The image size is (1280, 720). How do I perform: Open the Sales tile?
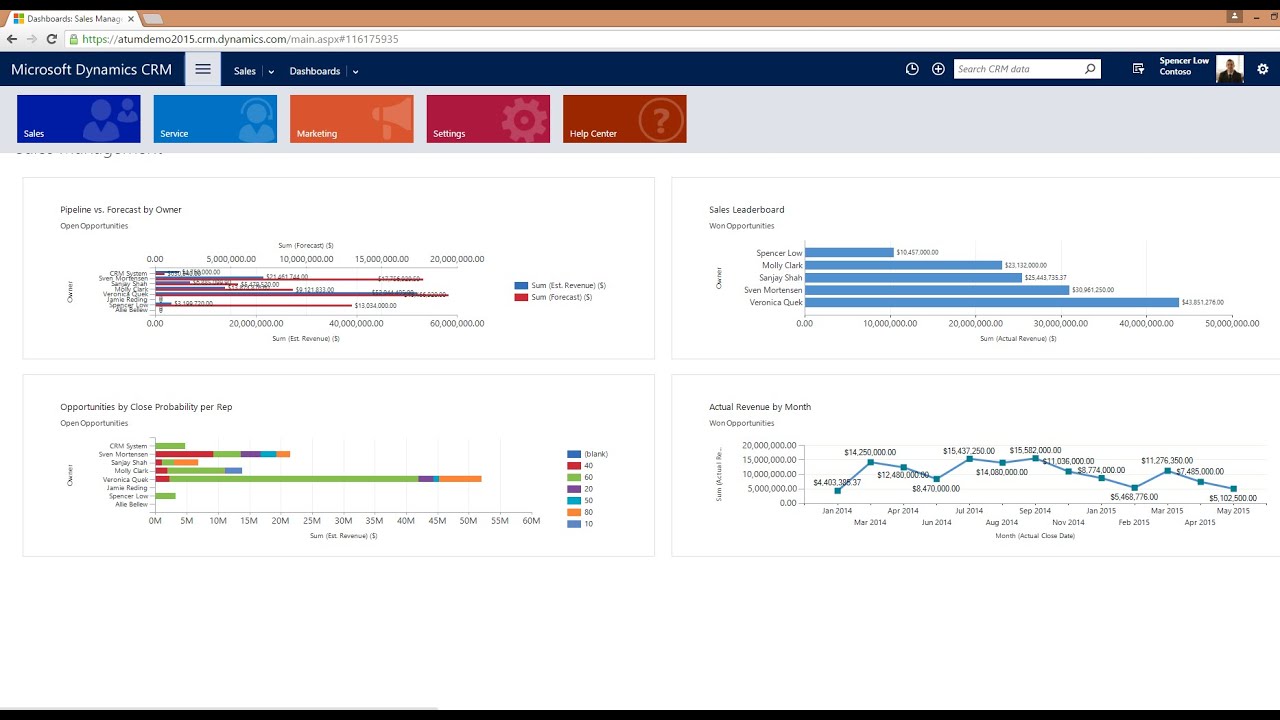coord(79,119)
